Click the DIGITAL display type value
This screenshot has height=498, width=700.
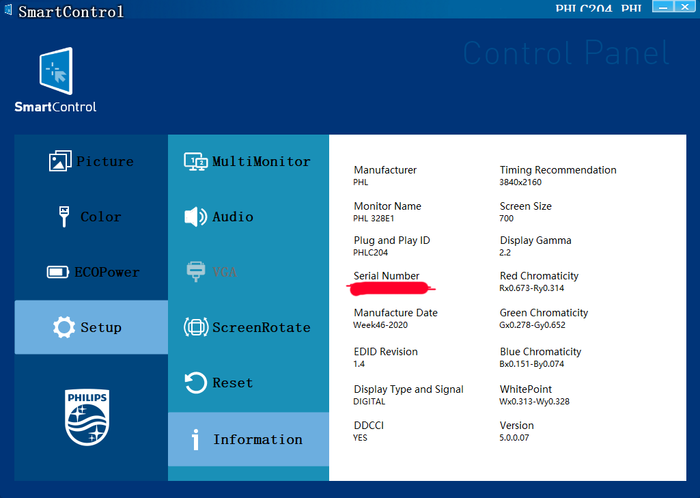[x=369, y=402]
